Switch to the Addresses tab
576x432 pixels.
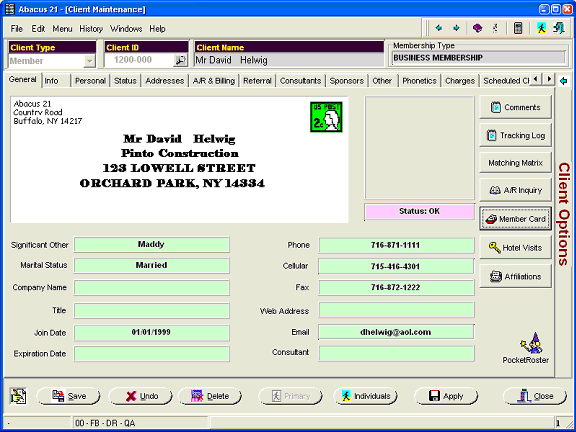pyautogui.click(x=165, y=81)
